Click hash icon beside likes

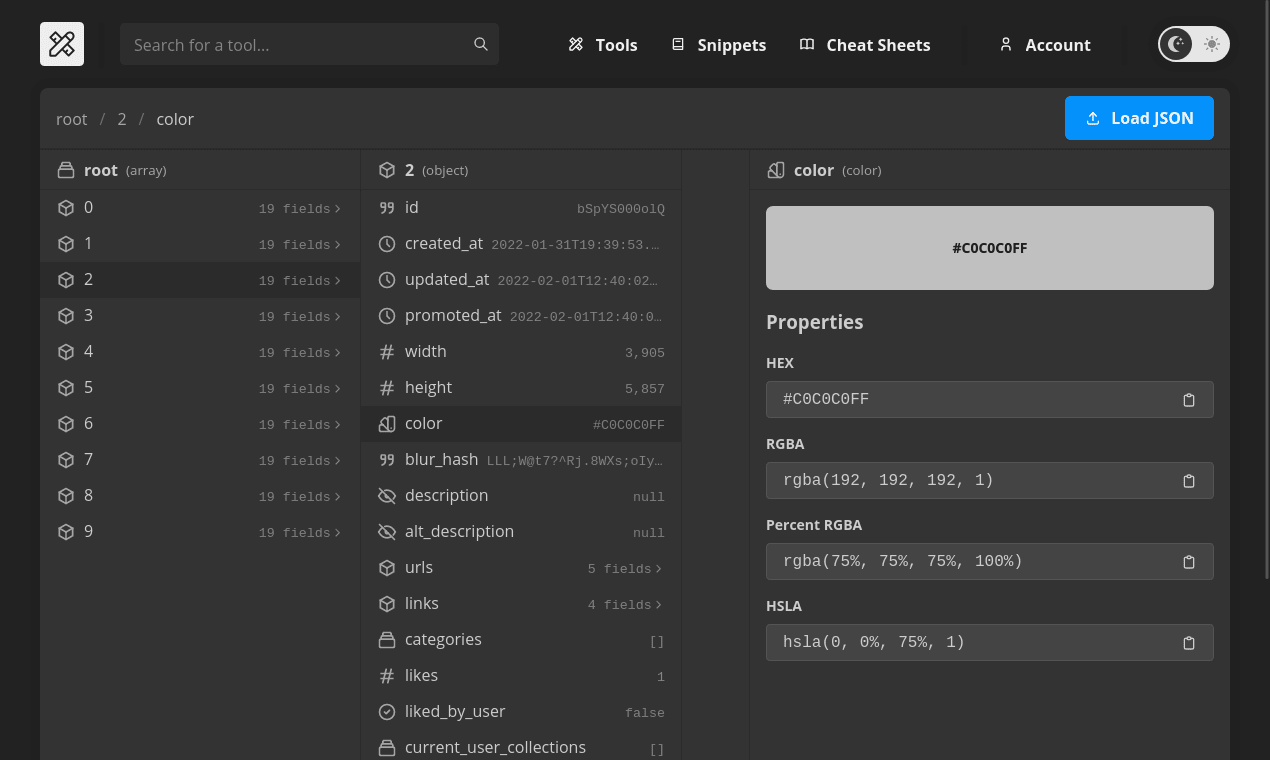pyautogui.click(x=387, y=676)
